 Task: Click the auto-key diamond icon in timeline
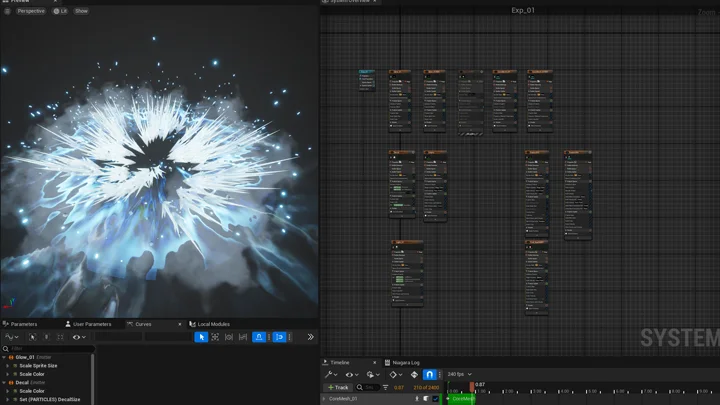click(414, 375)
